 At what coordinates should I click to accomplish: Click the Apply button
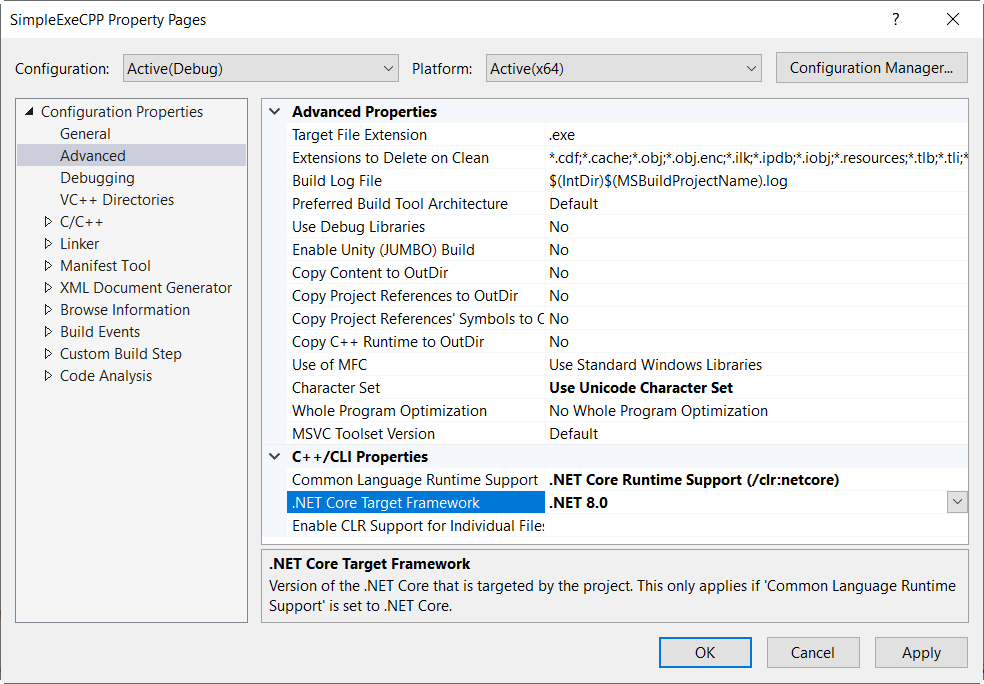point(921,652)
